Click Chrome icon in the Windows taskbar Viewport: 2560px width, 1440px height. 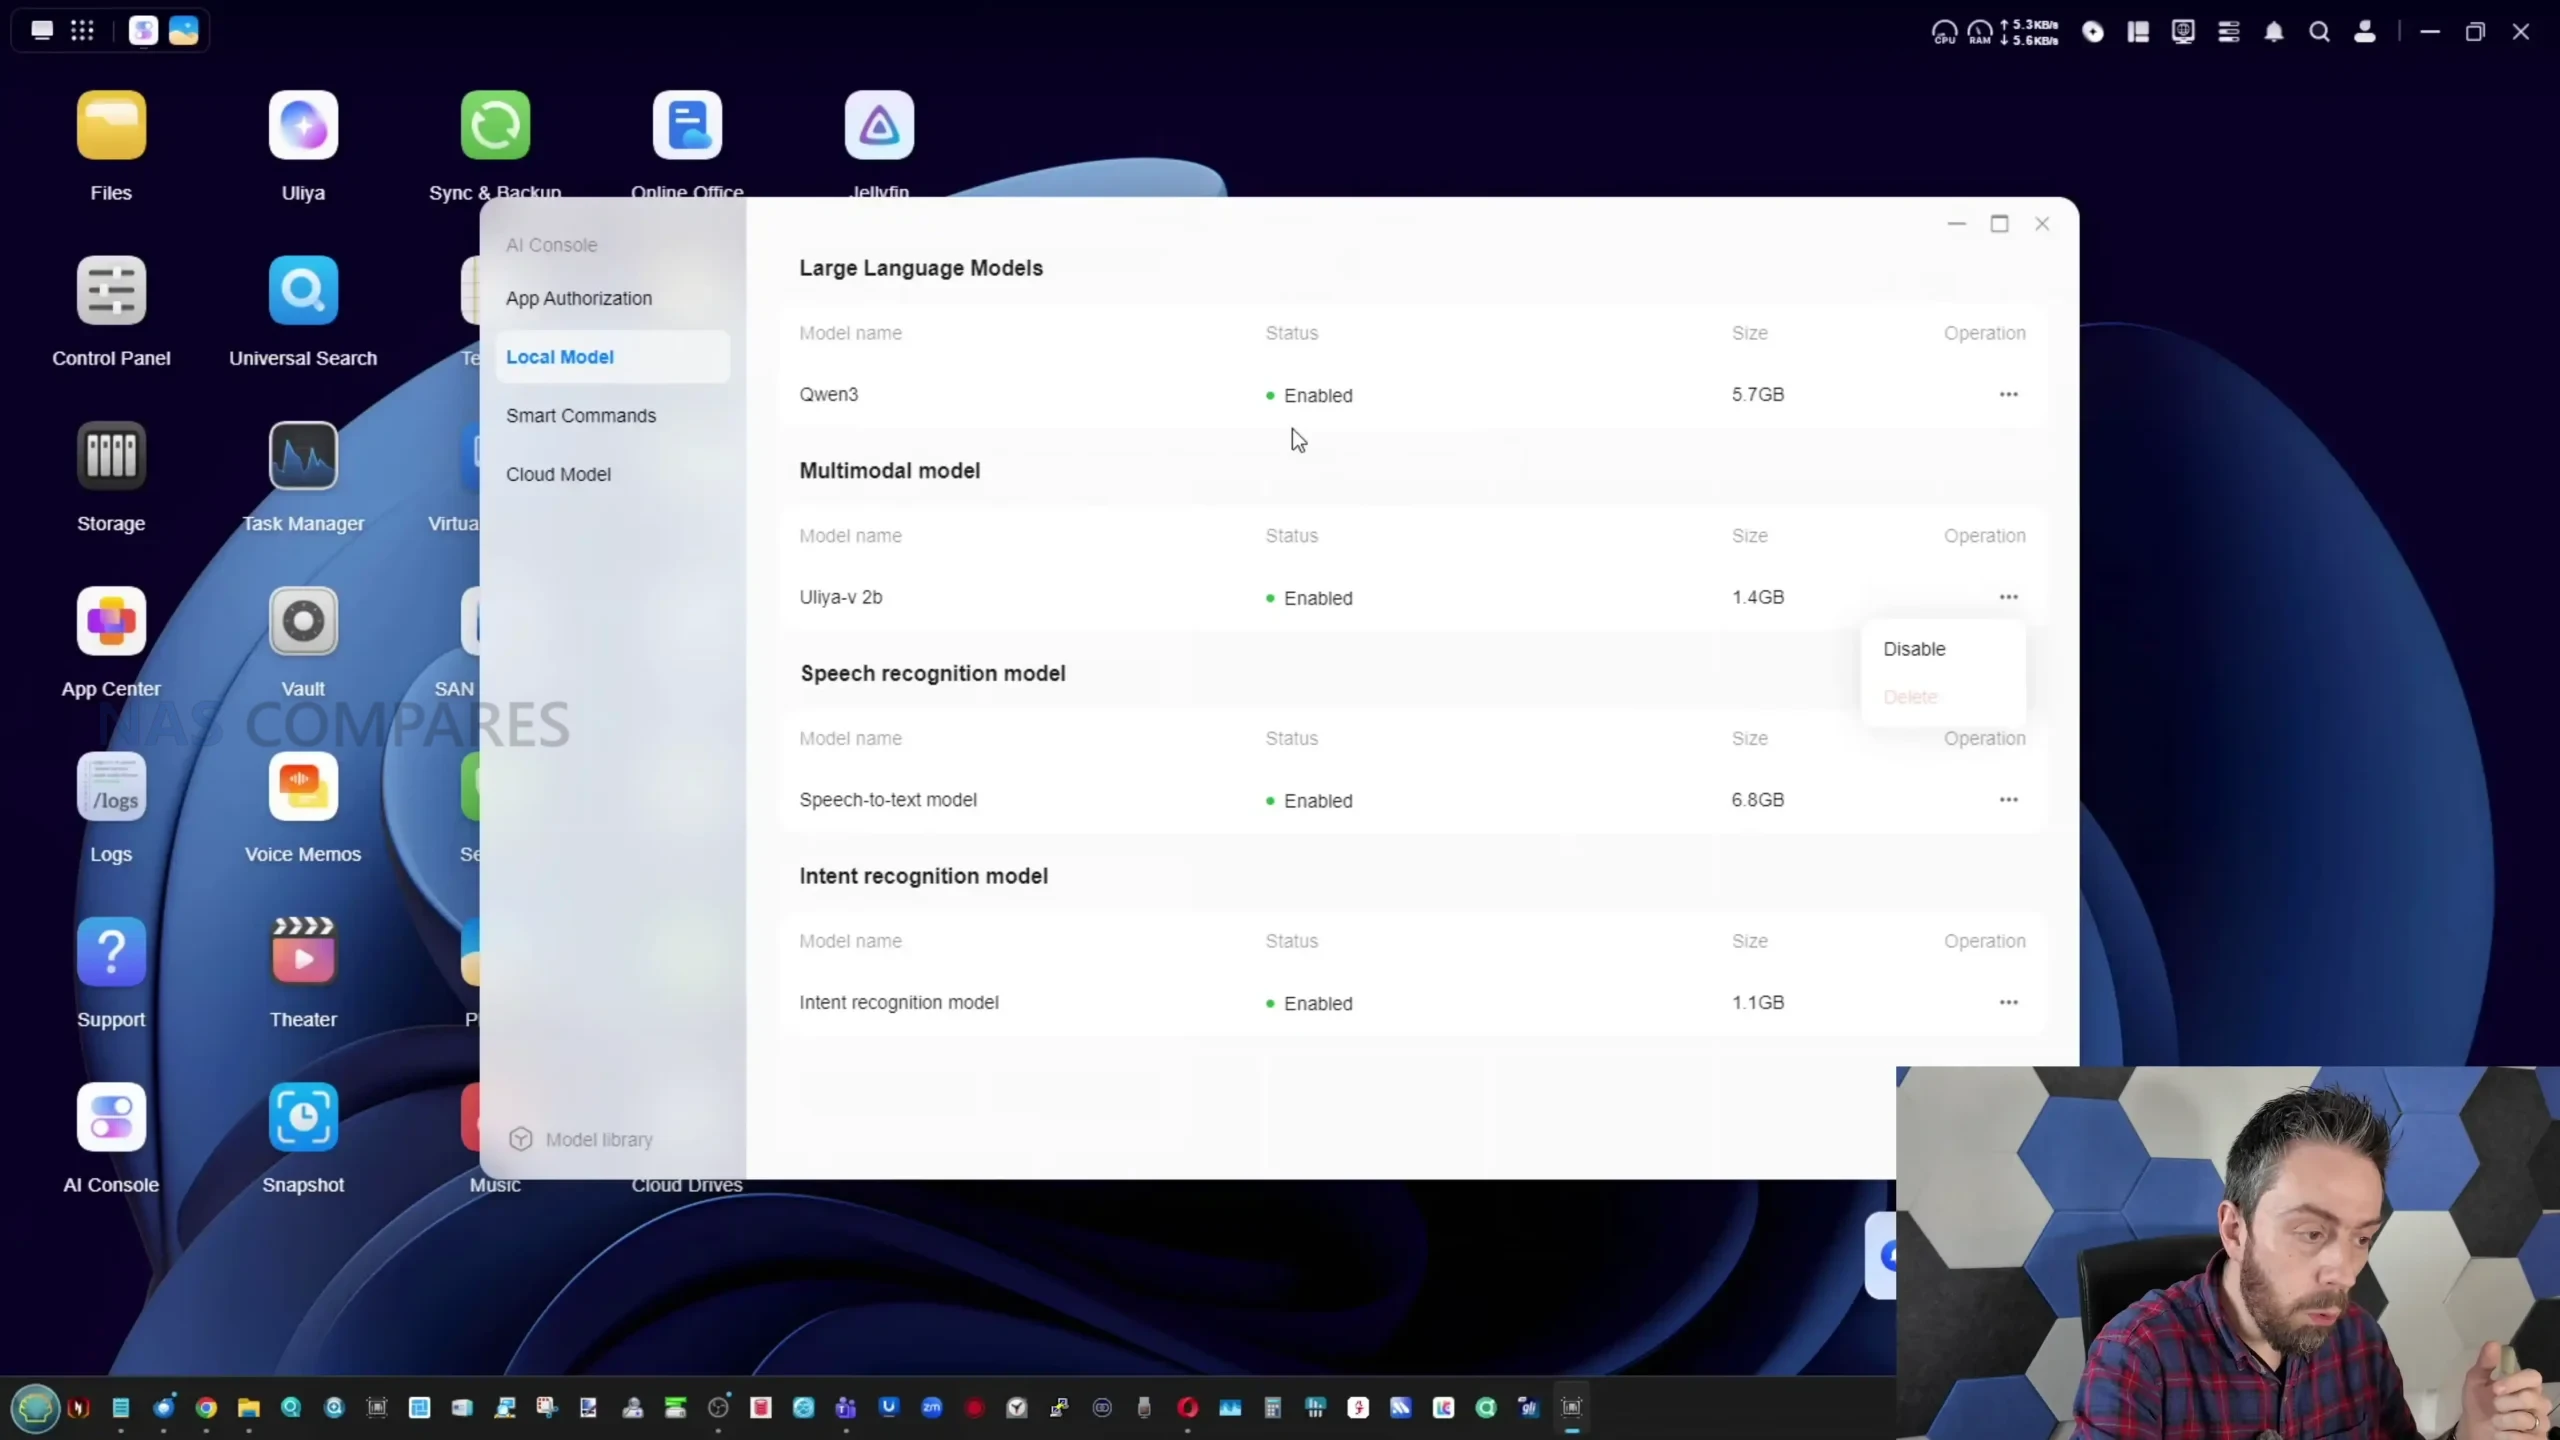(206, 1408)
